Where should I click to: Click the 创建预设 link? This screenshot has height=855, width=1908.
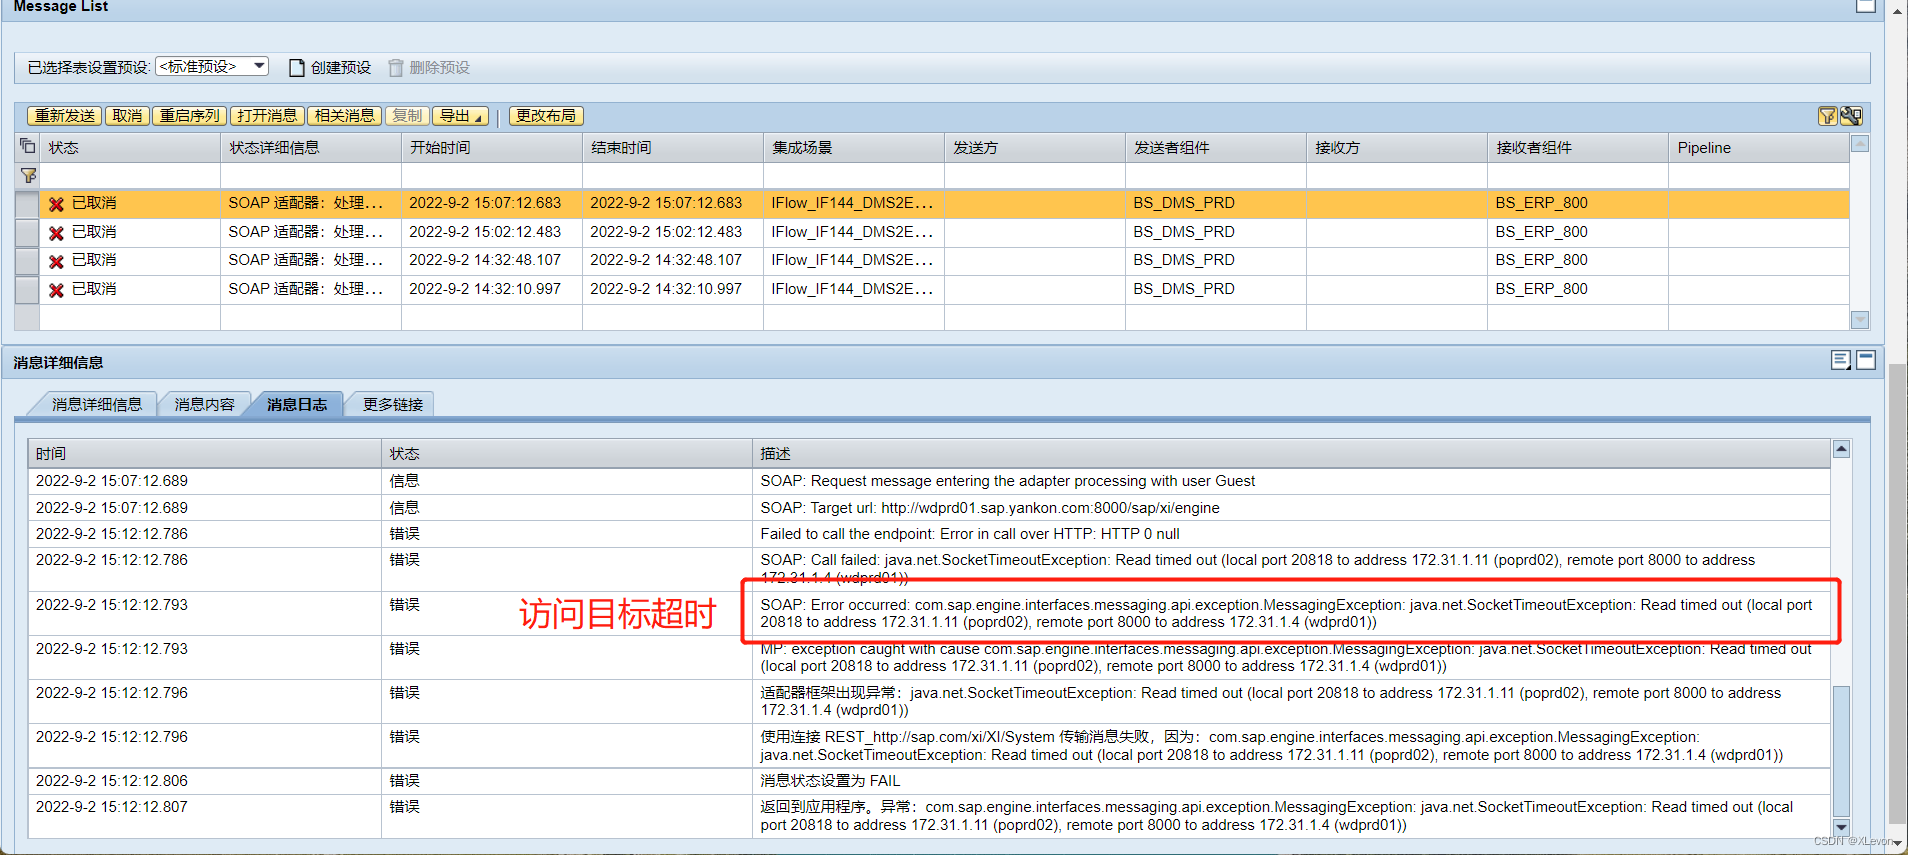point(341,68)
